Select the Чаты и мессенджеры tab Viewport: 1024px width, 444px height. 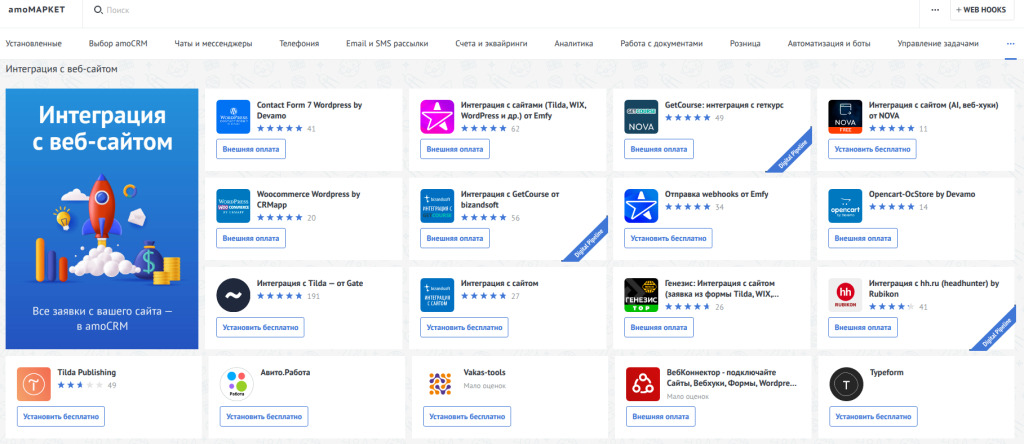(213, 44)
